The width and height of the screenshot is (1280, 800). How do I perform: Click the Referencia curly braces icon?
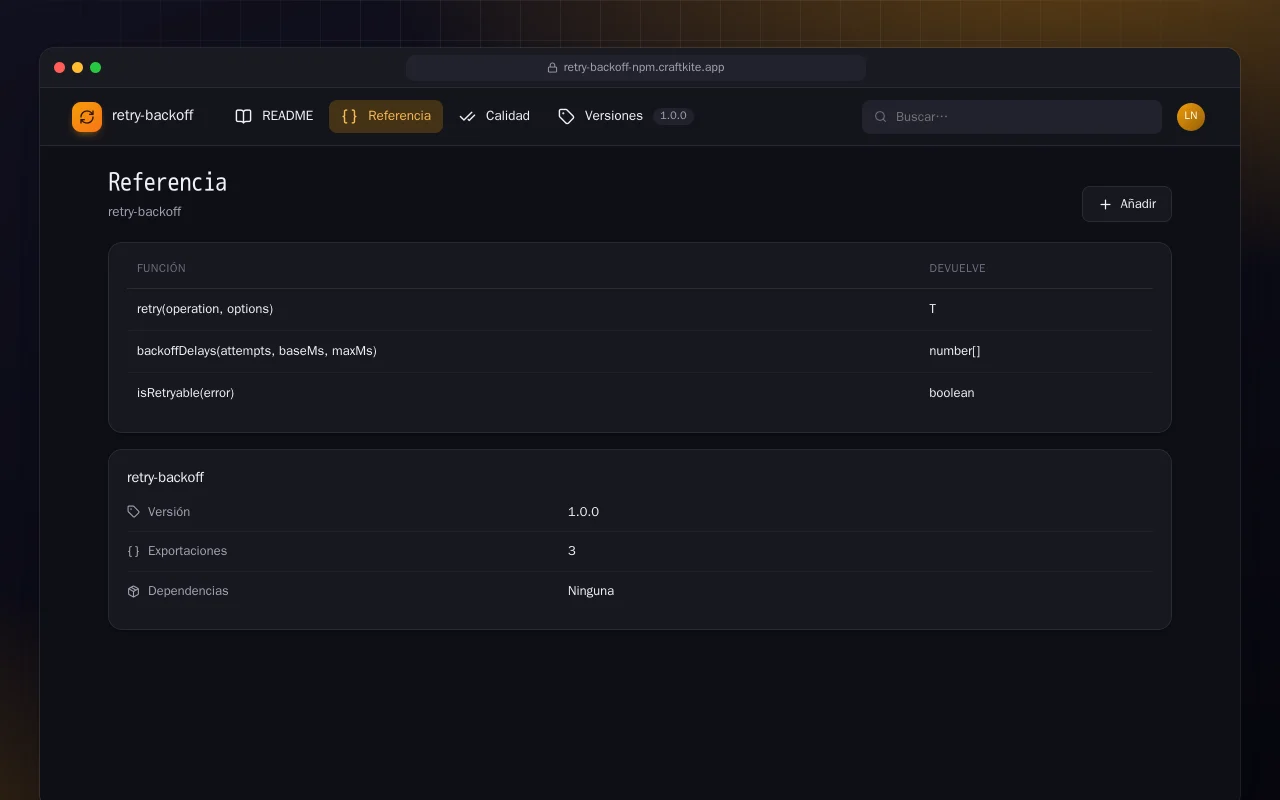pyautogui.click(x=349, y=116)
